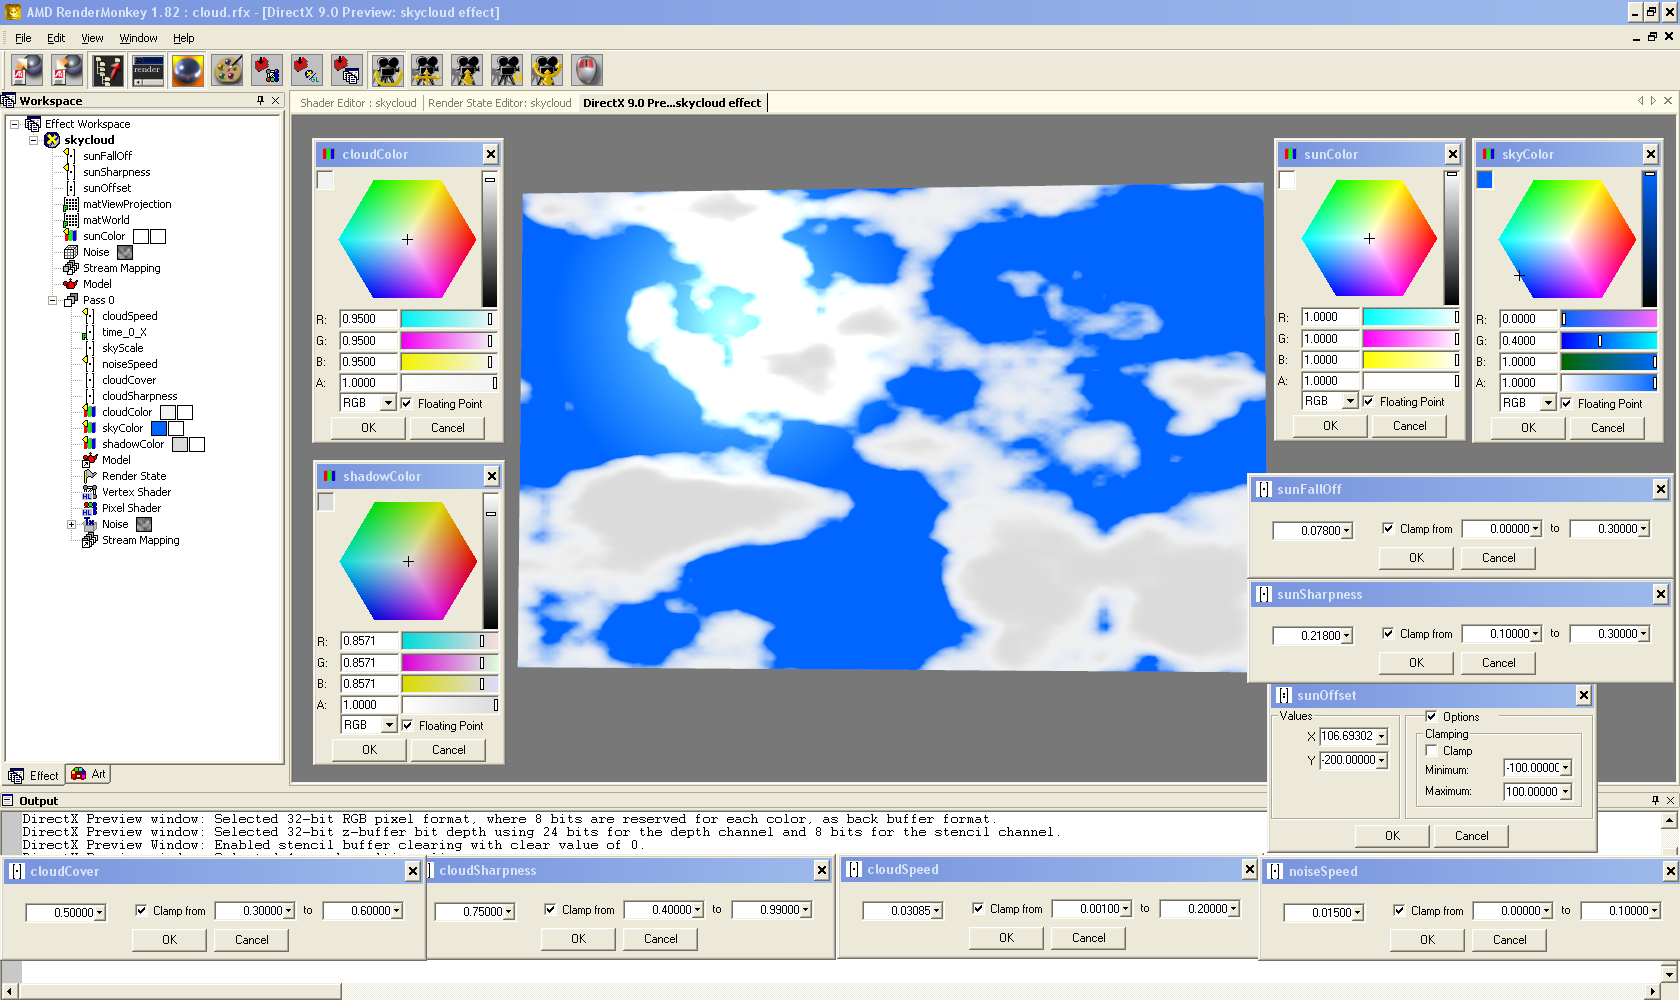Open the sunOffset X value dropdown
Image resolution: width=1680 pixels, height=1000 pixels.
[1381, 737]
